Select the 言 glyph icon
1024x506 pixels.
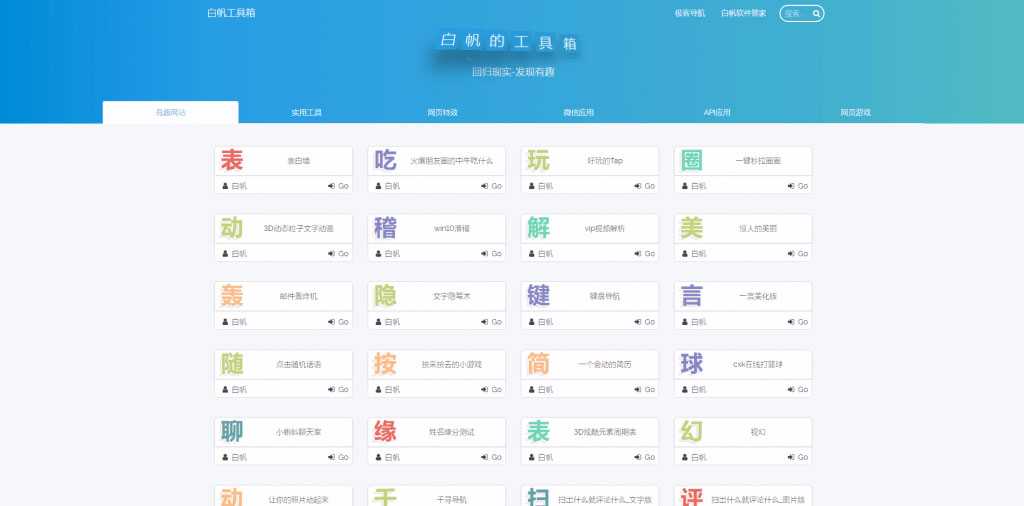(x=692, y=296)
